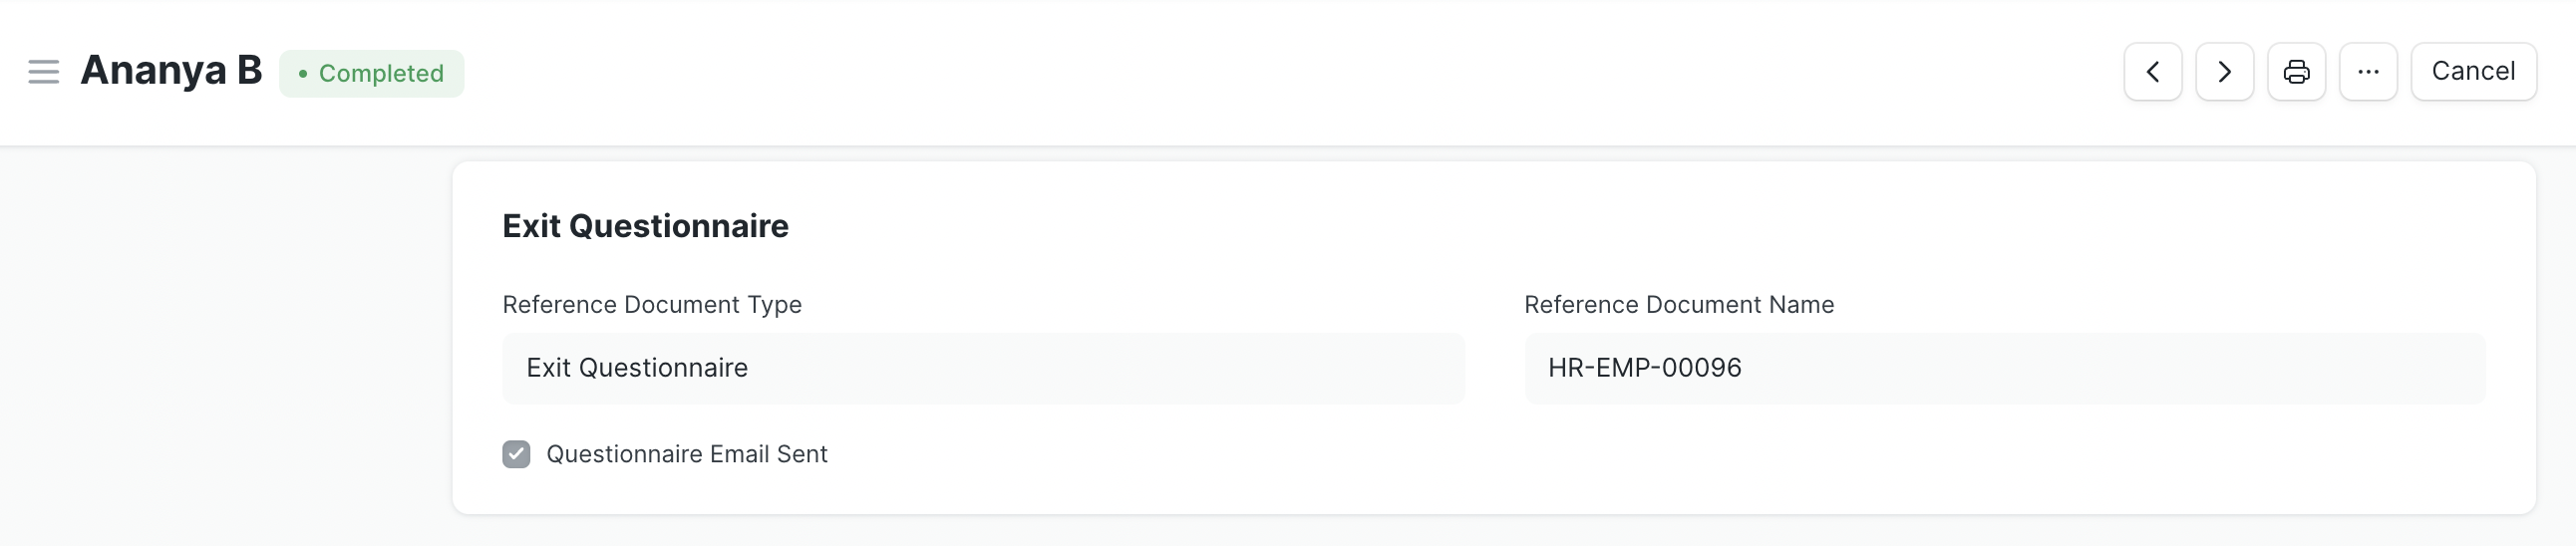Open the three-dots more options menu
The image size is (2576, 546).
2368,72
